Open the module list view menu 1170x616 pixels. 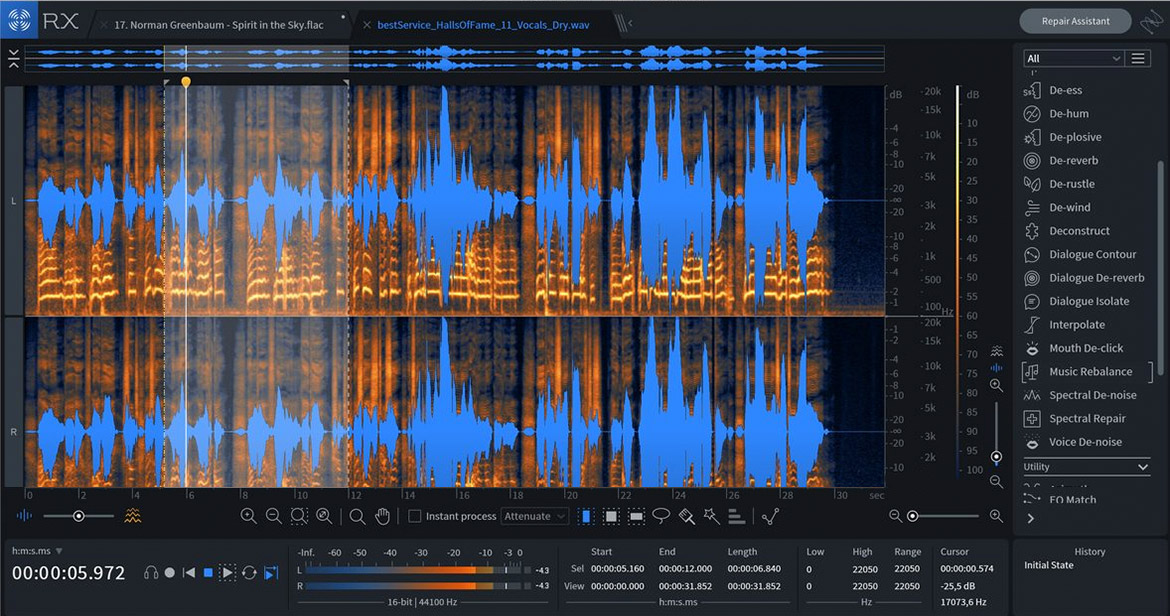pos(1138,58)
